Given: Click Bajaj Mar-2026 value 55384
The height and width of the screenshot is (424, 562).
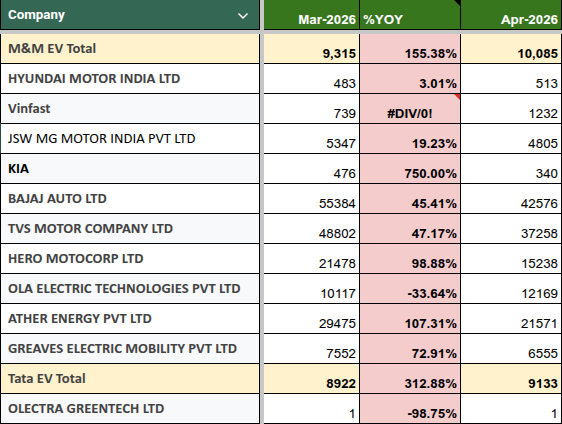Looking at the screenshot, I should point(311,199).
